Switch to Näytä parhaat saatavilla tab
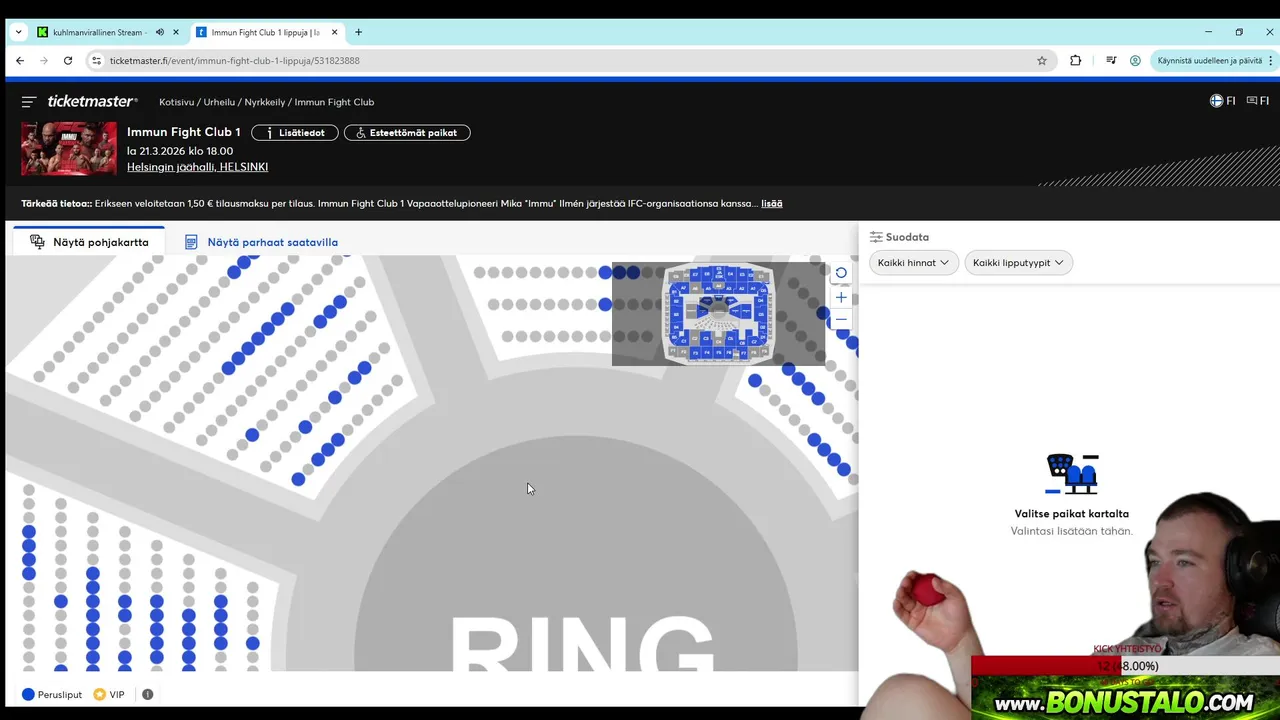The height and width of the screenshot is (720, 1280). [x=261, y=242]
